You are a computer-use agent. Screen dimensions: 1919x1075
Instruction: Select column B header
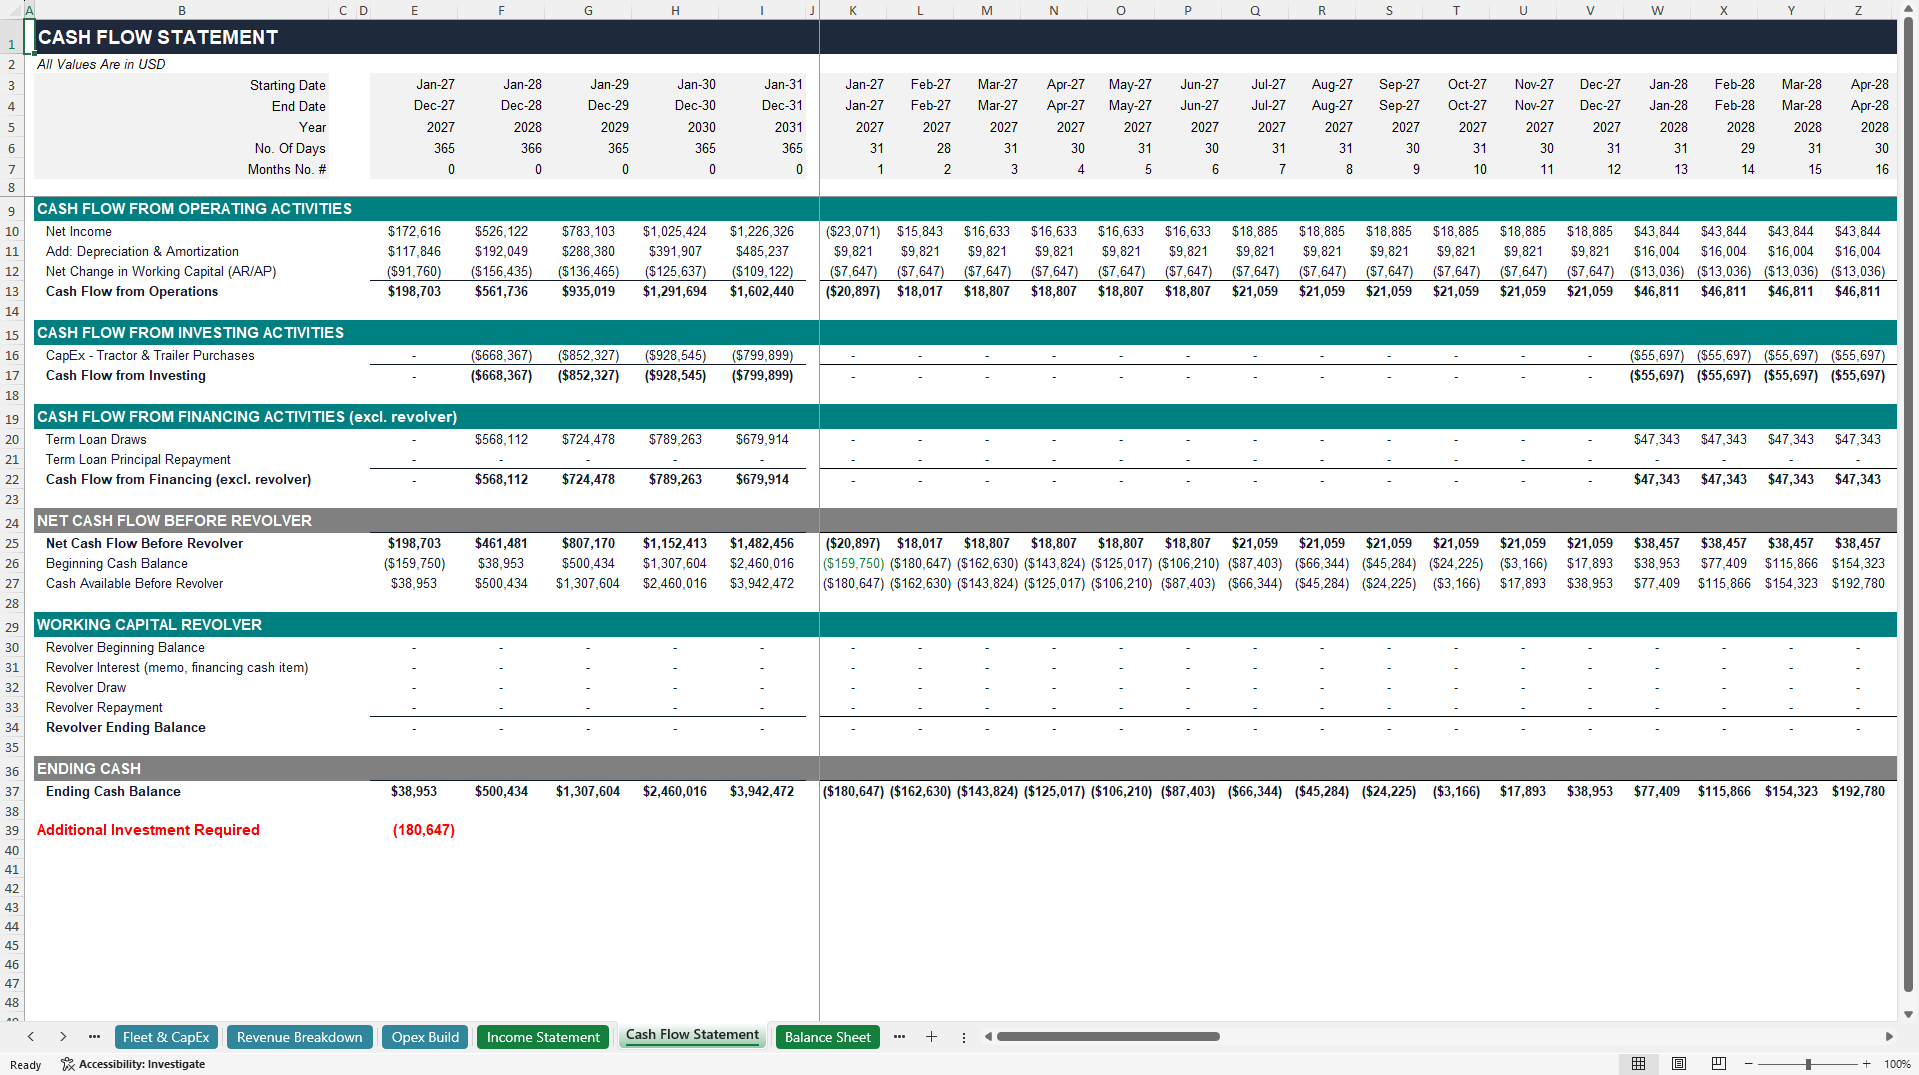pyautogui.click(x=182, y=10)
